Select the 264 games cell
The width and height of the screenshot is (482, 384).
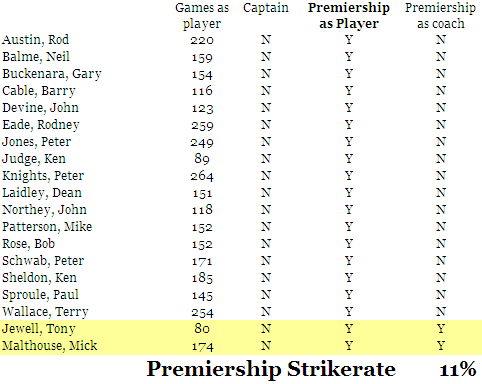coord(202,176)
